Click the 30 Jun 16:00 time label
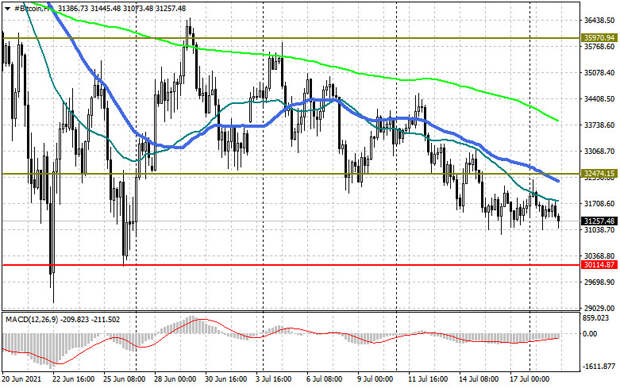The image size is (620, 388). [x=226, y=379]
